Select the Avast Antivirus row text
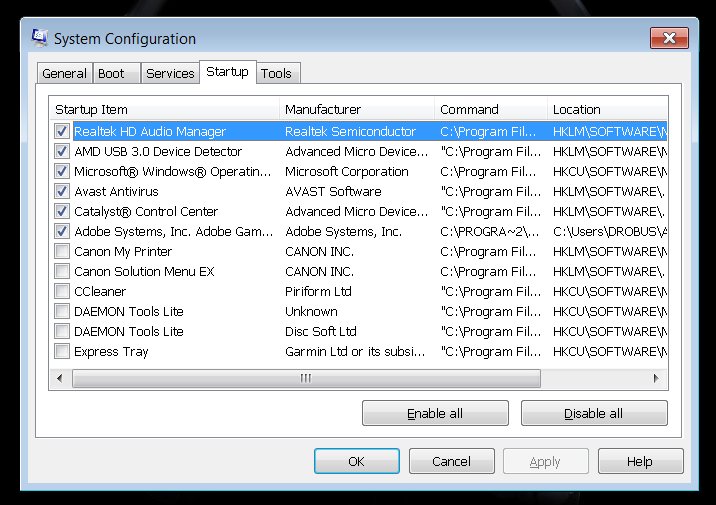 [116, 191]
